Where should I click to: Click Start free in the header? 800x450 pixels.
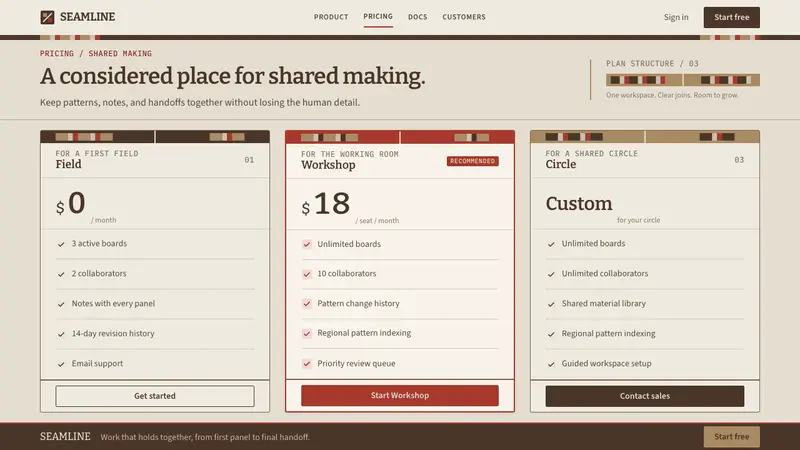coord(732,17)
